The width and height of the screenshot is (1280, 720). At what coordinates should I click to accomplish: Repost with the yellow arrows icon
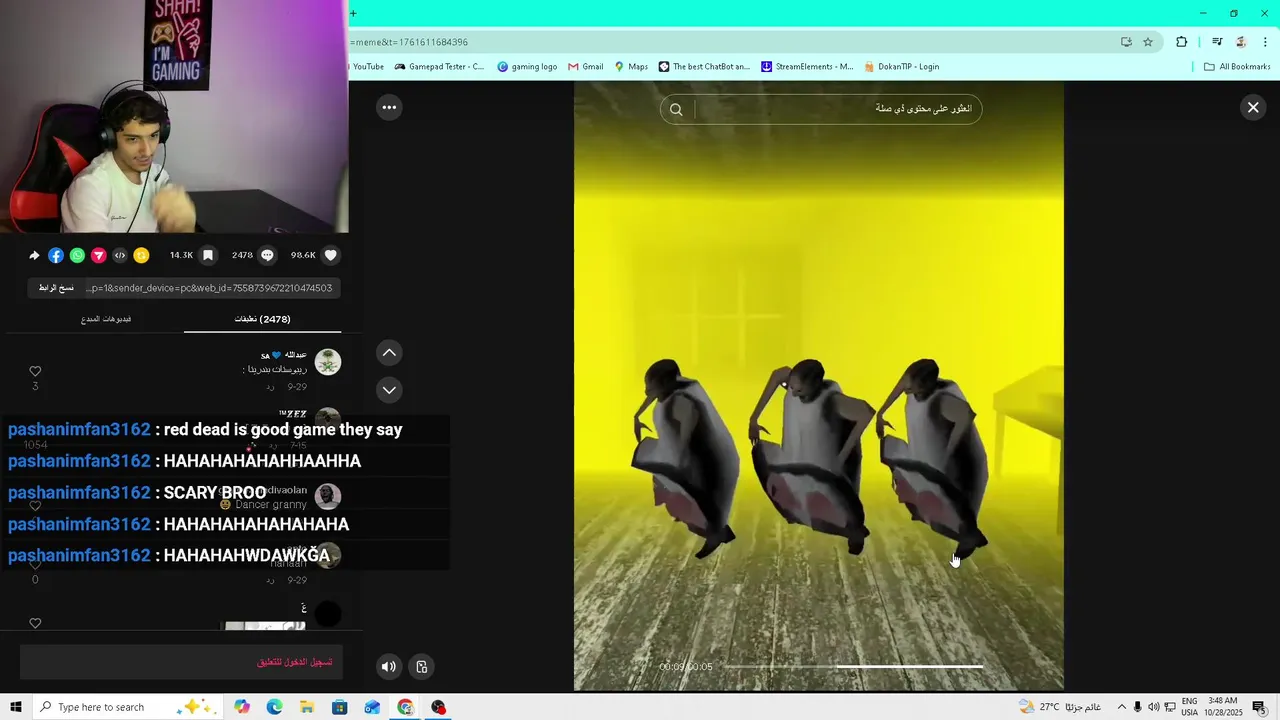[141, 255]
